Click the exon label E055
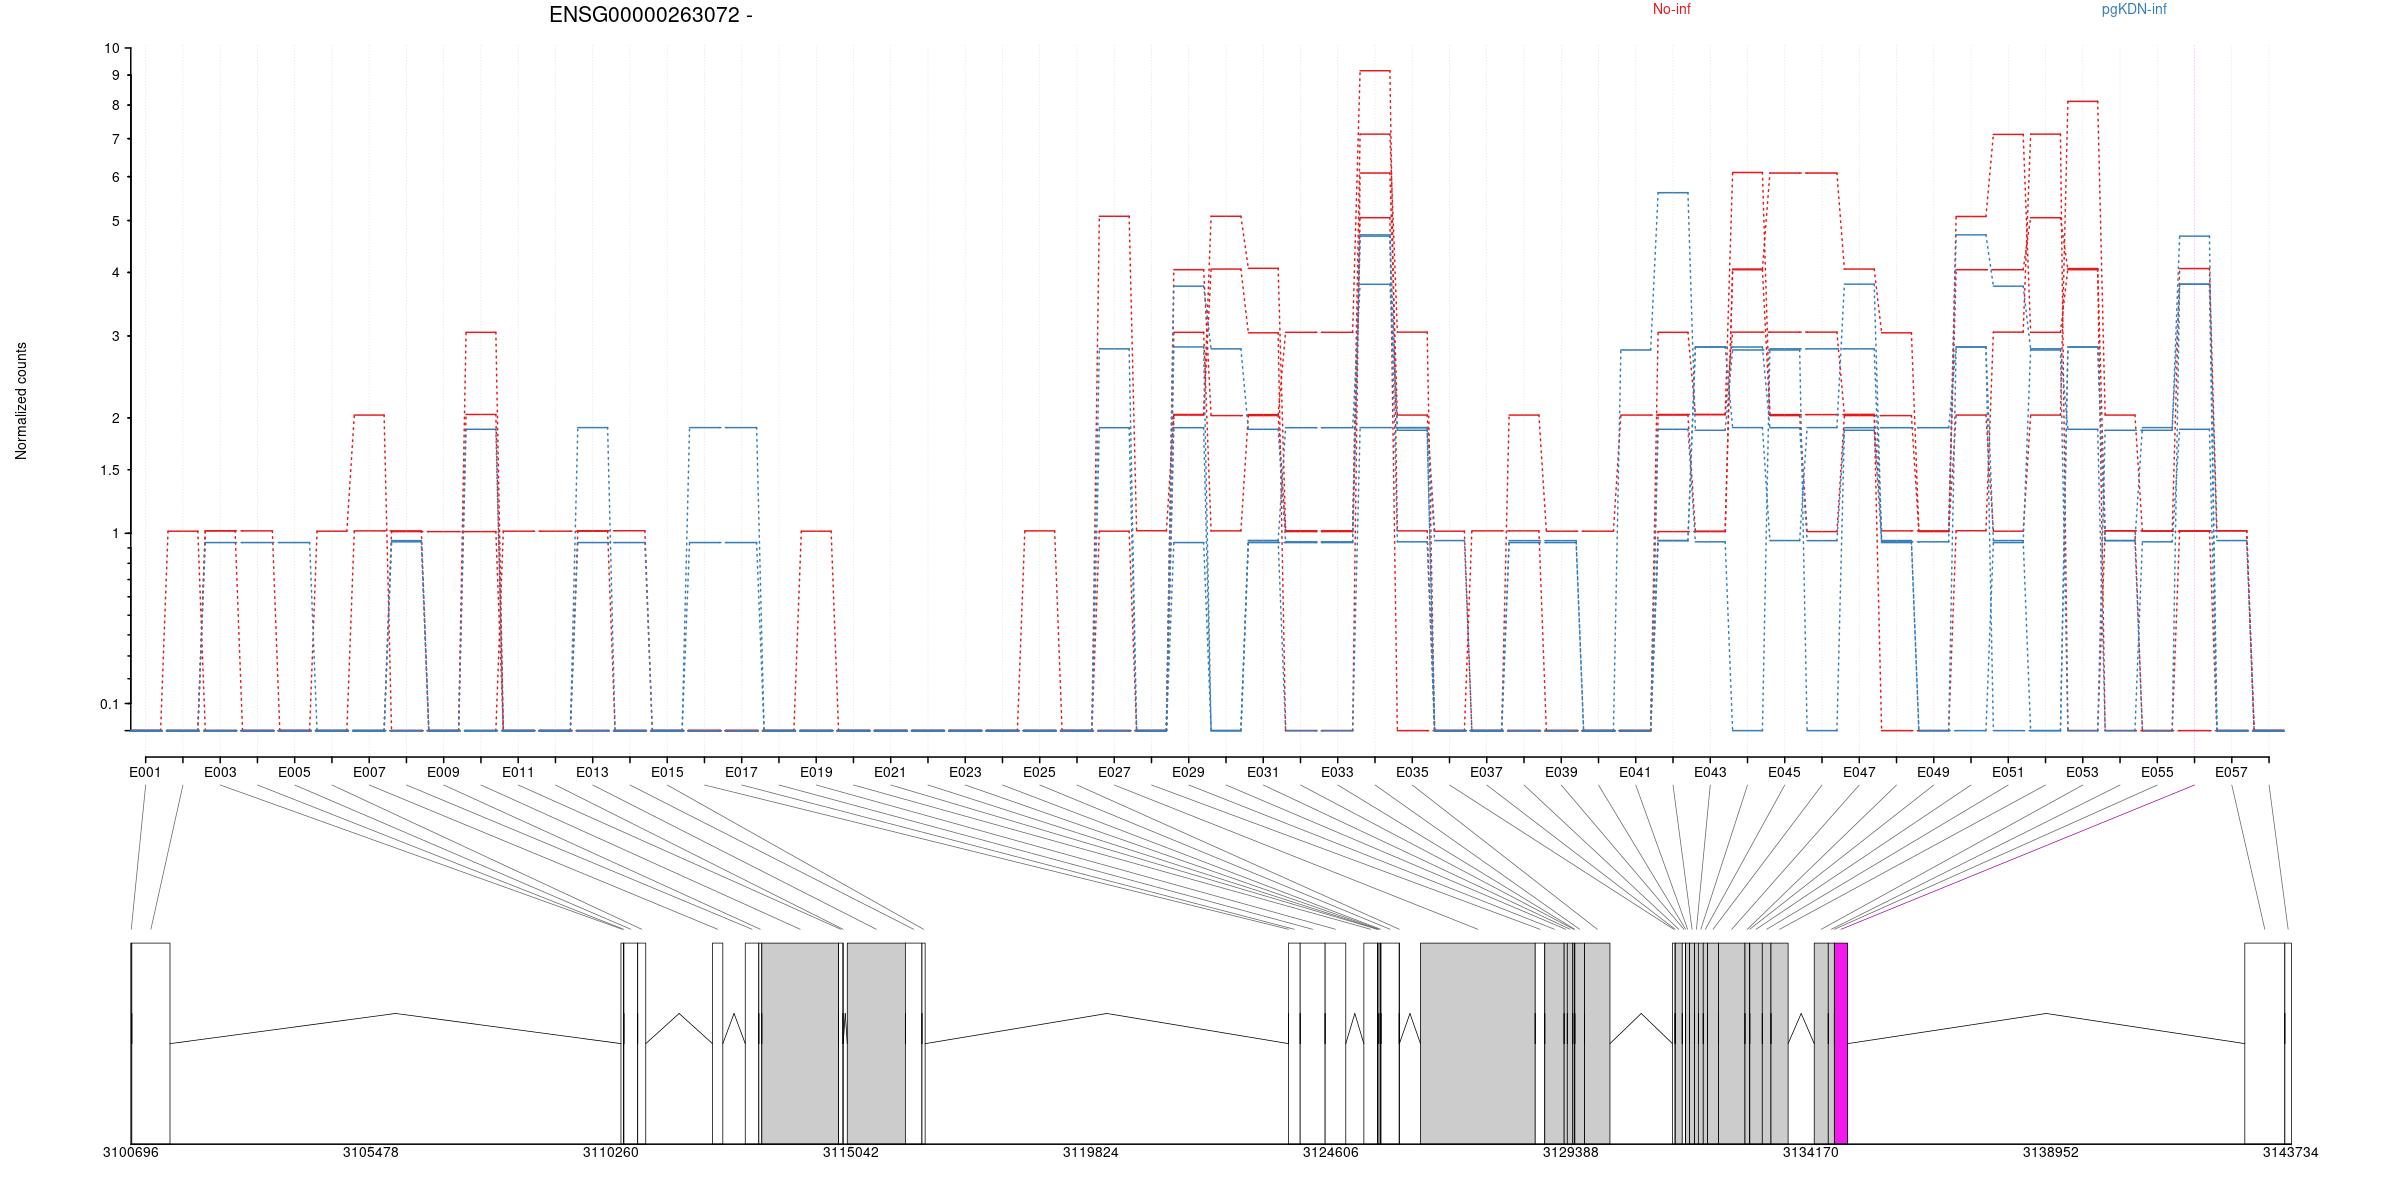This screenshot has height=1200, width=2400. [x=2157, y=772]
